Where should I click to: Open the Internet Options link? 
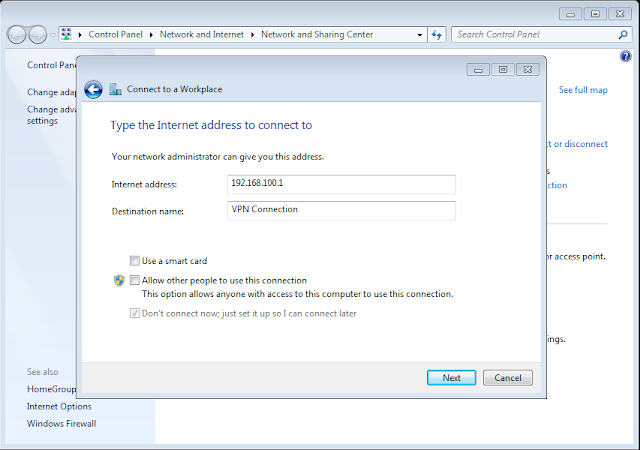[x=59, y=406]
